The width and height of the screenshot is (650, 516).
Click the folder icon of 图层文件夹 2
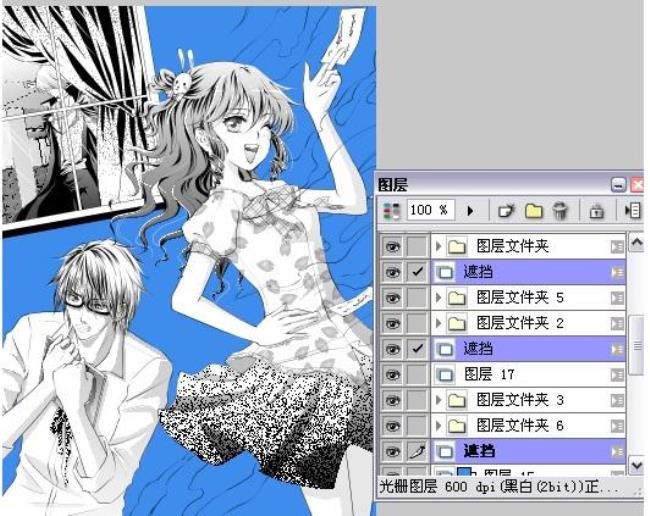456,324
